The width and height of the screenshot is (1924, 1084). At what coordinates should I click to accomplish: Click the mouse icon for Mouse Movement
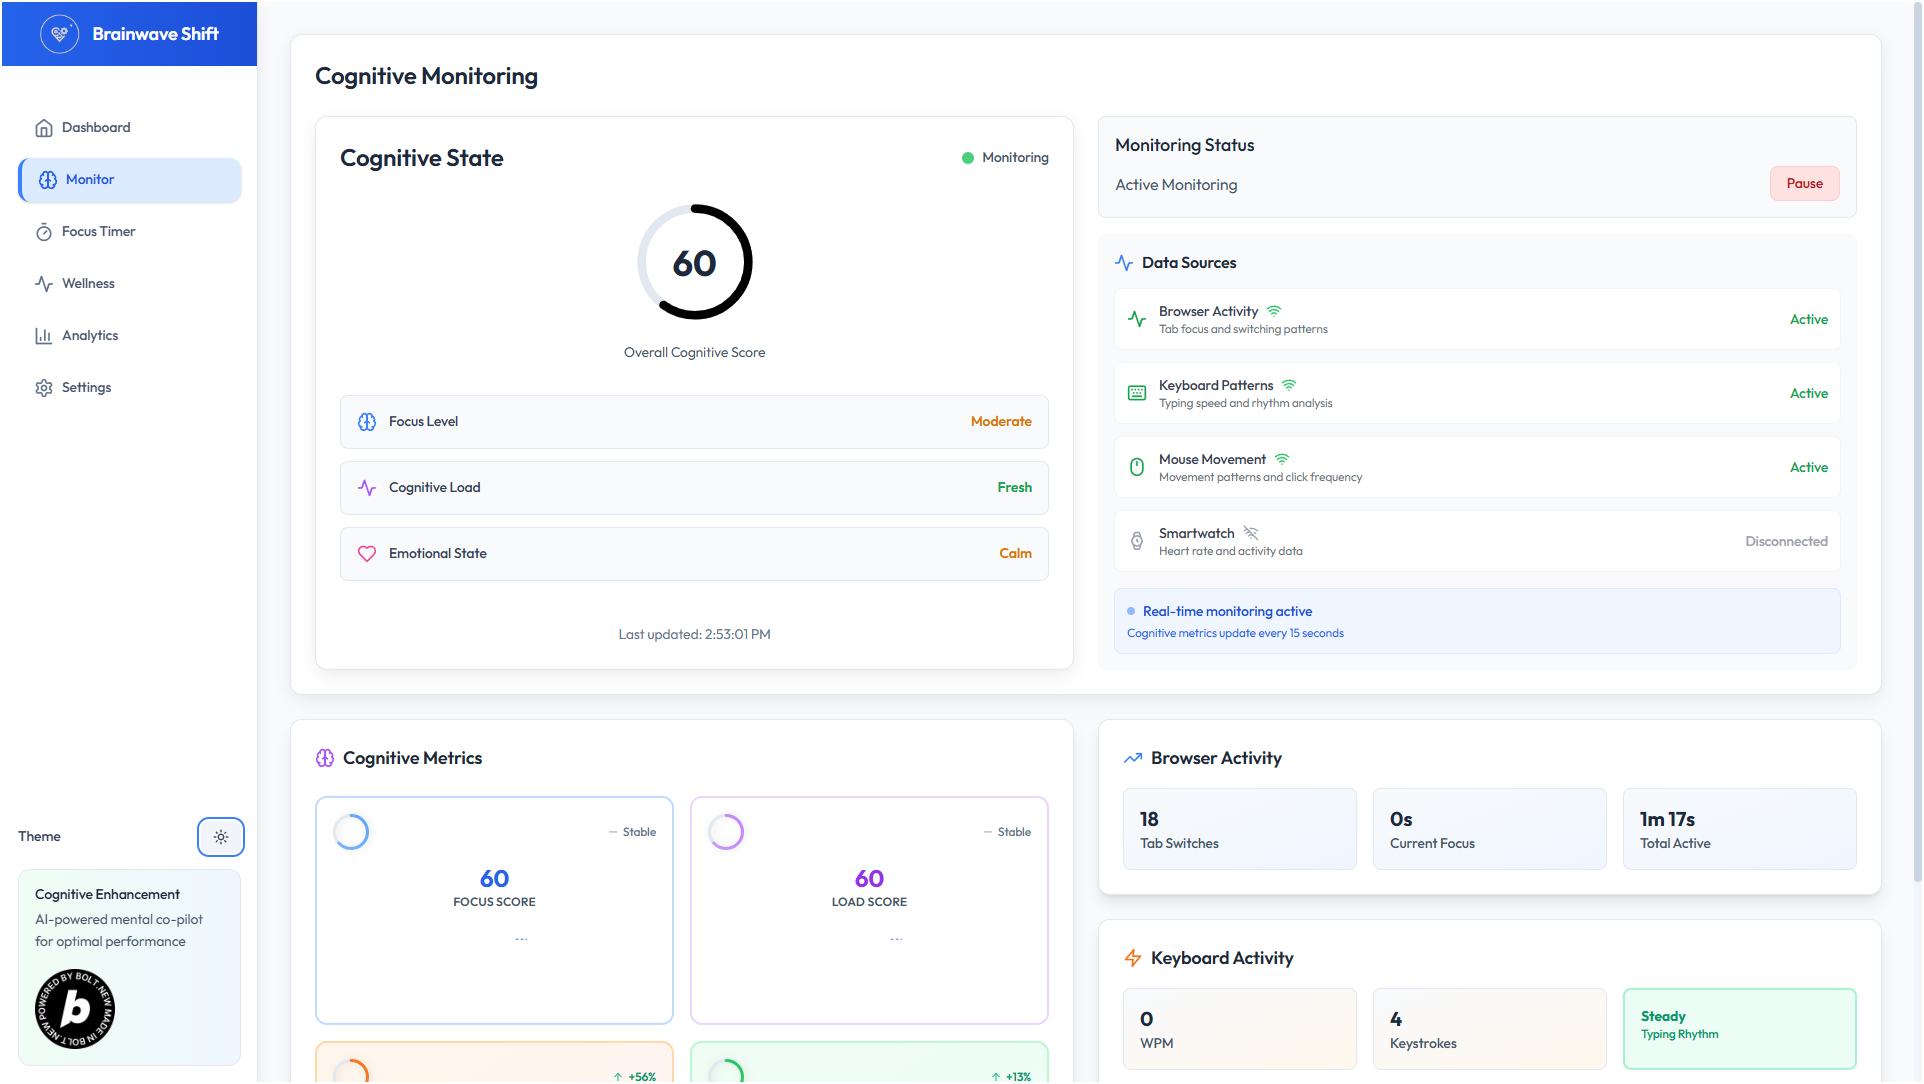point(1137,467)
